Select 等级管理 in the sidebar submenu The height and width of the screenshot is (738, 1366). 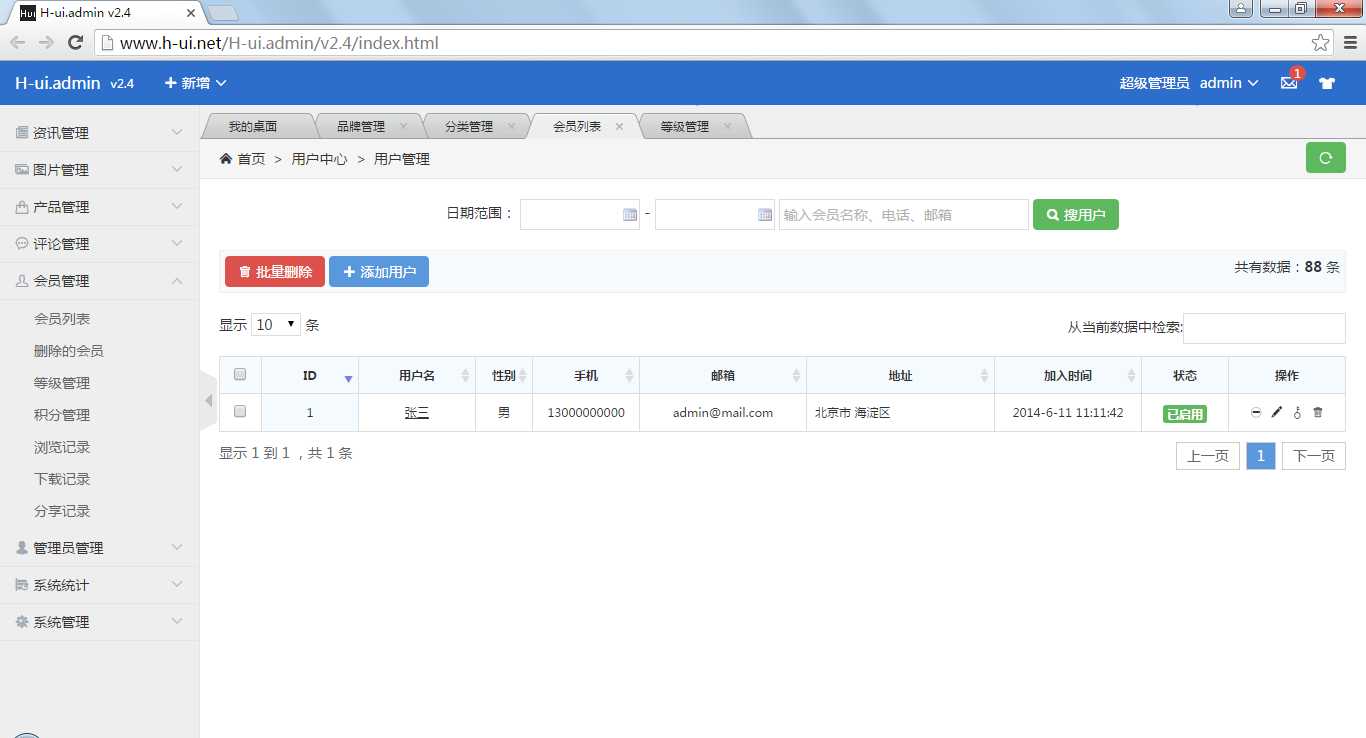(62, 383)
